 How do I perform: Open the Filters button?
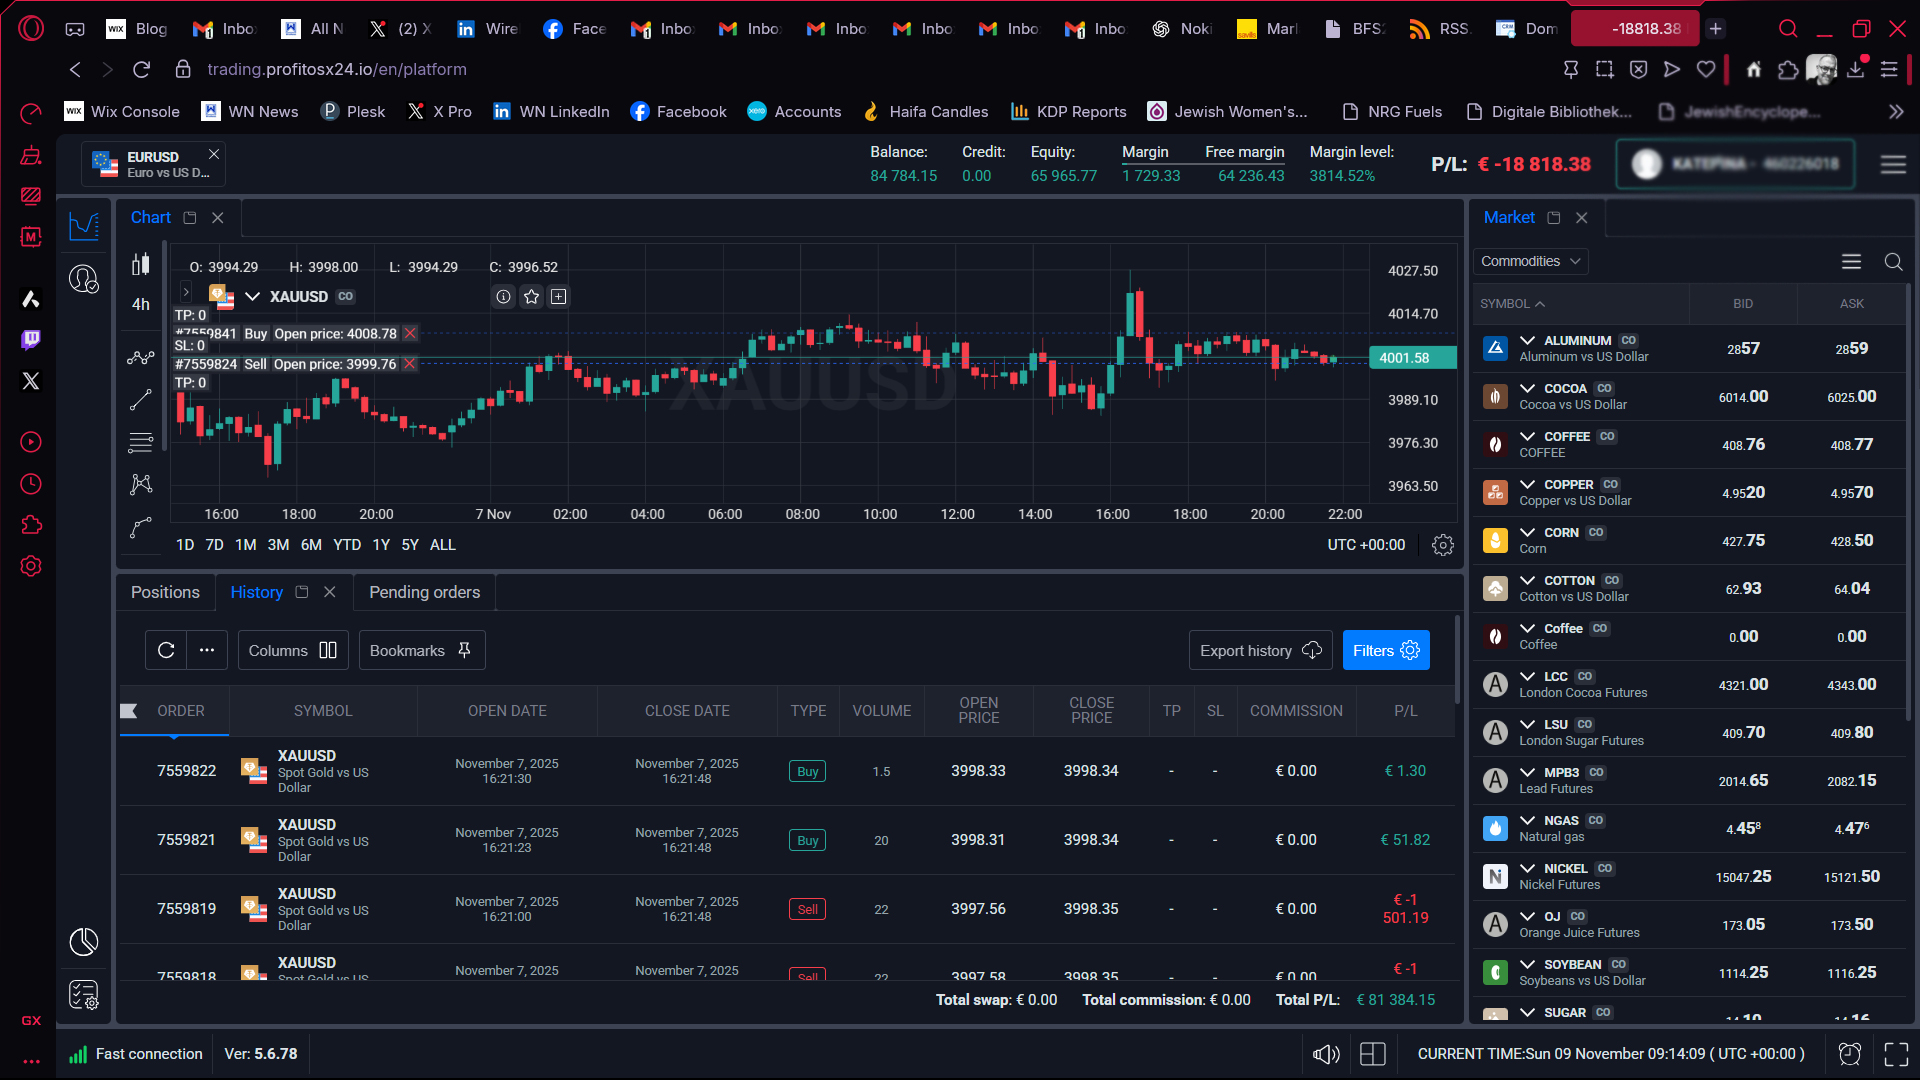[x=1386, y=650]
